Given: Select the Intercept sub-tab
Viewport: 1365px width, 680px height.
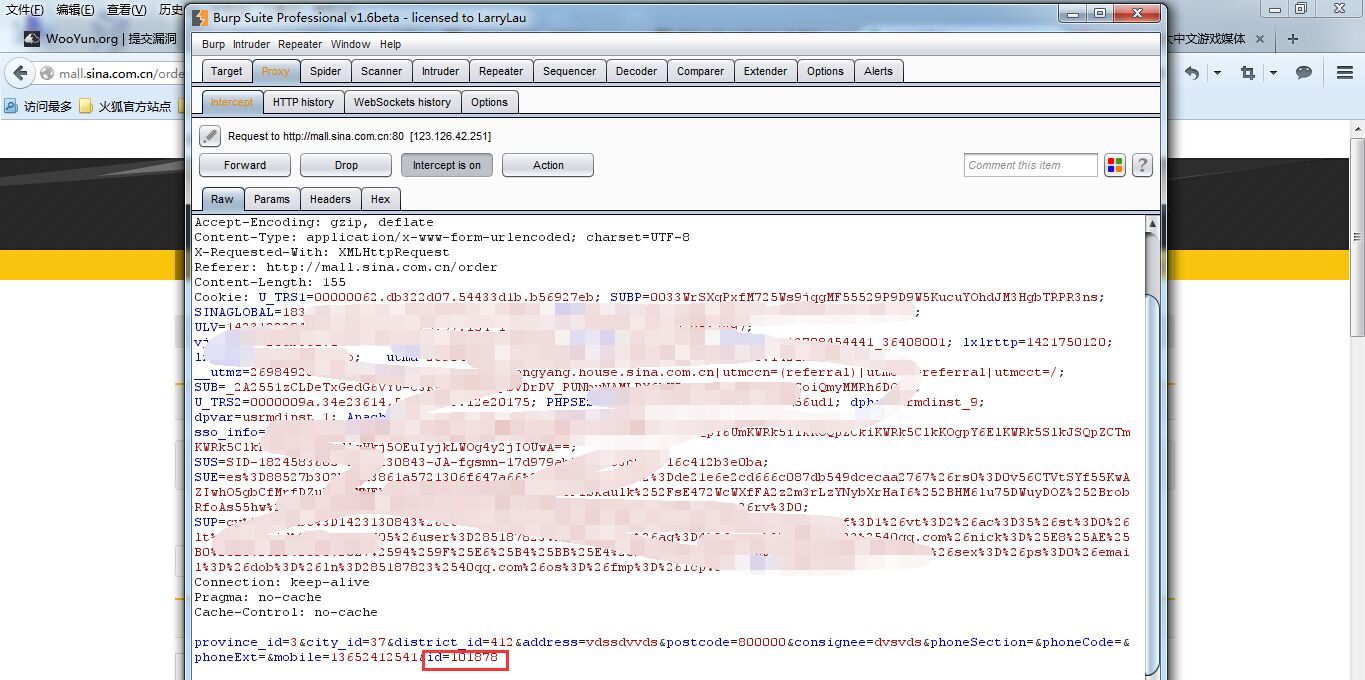Looking at the screenshot, I should coord(232,102).
